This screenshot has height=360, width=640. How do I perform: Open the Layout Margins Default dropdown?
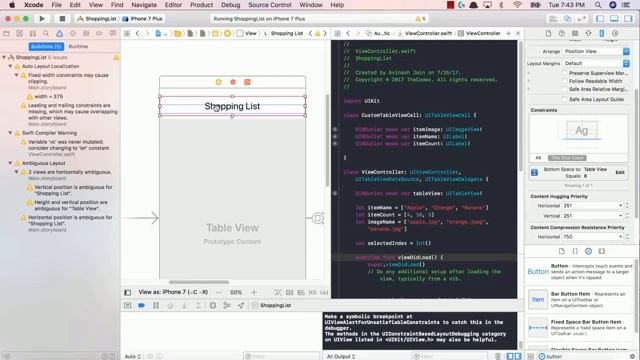point(596,63)
